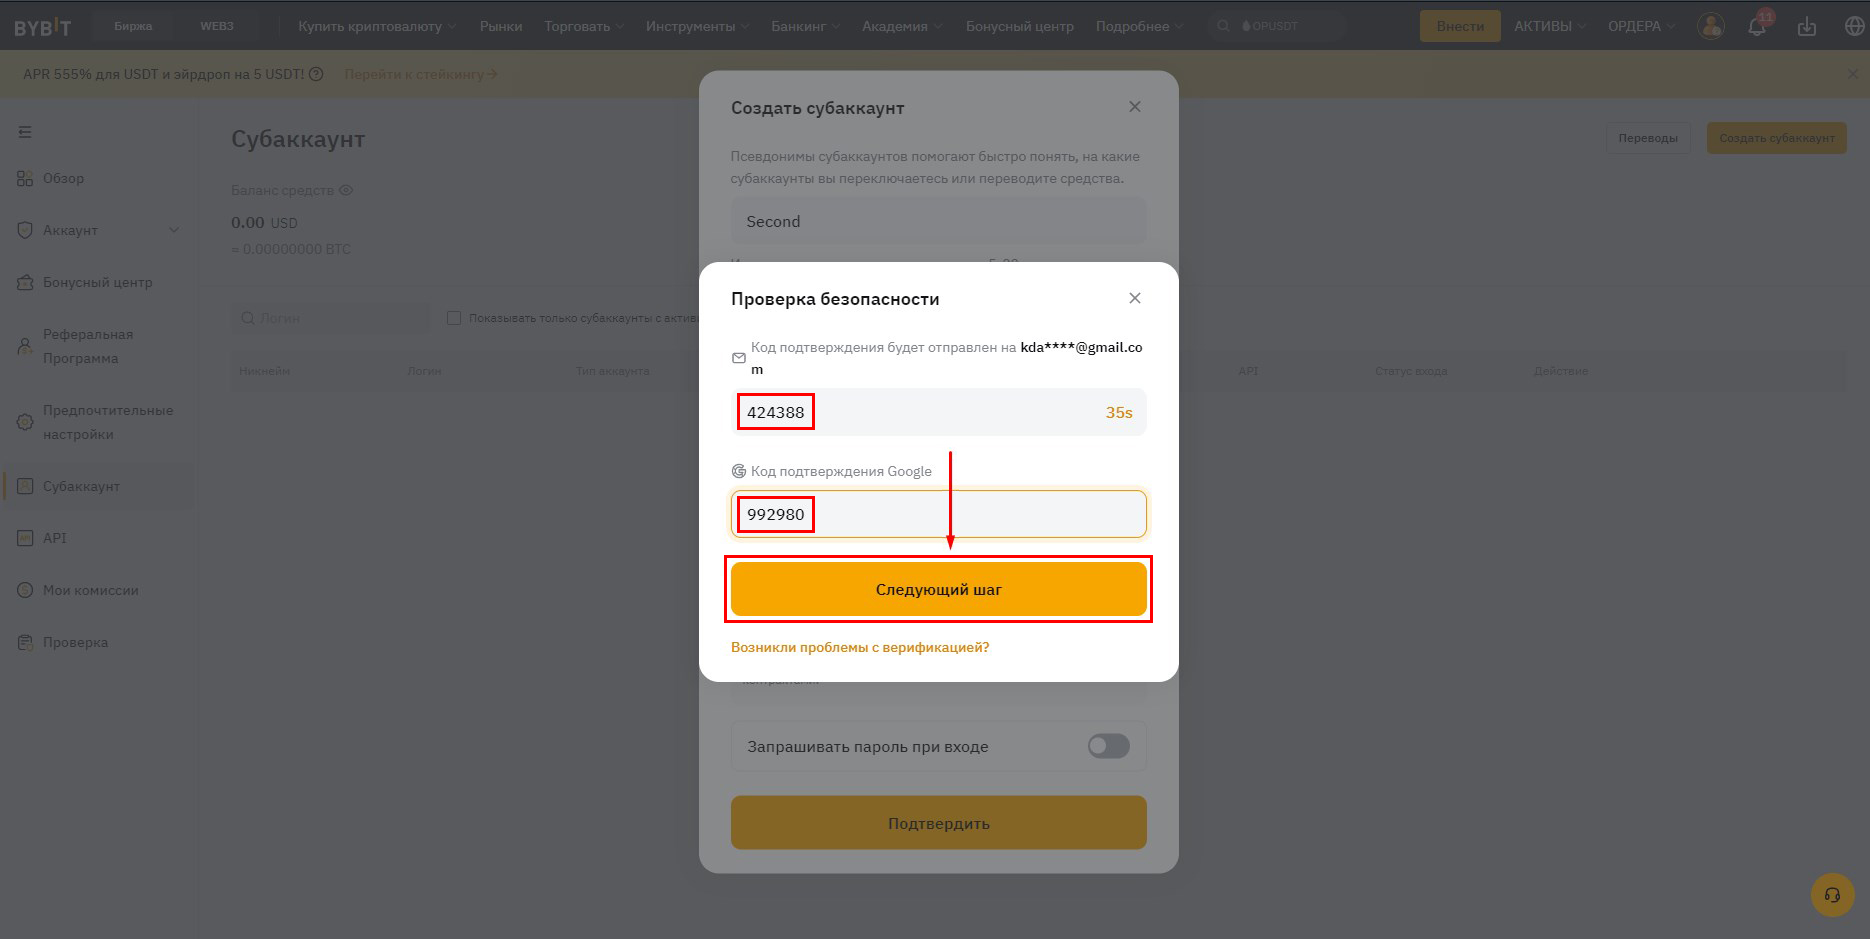Collapse the sidebar with hamburger icon
The image size is (1870, 939).
tap(25, 132)
